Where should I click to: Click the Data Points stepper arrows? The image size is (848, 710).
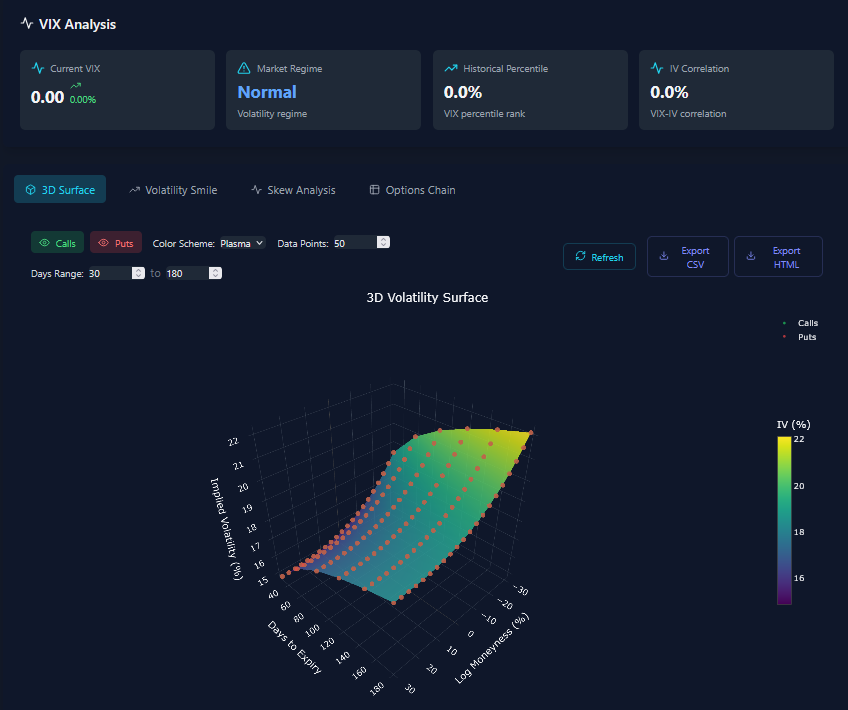[x=383, y=242]
